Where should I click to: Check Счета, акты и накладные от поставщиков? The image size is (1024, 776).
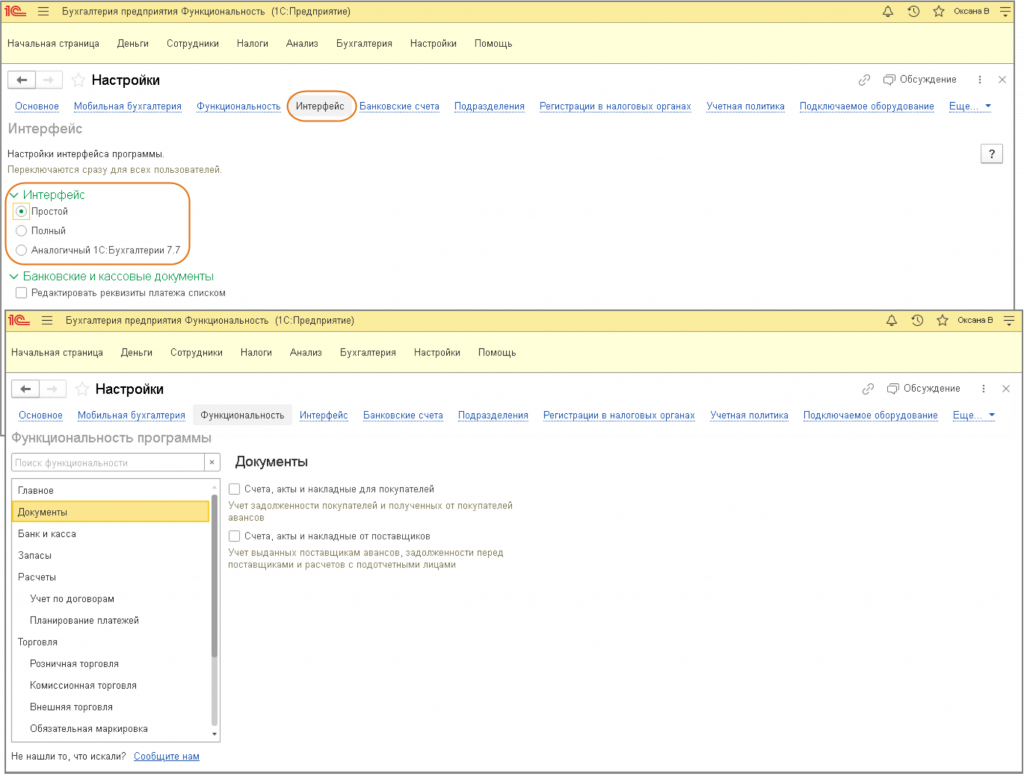coord(234,536)
